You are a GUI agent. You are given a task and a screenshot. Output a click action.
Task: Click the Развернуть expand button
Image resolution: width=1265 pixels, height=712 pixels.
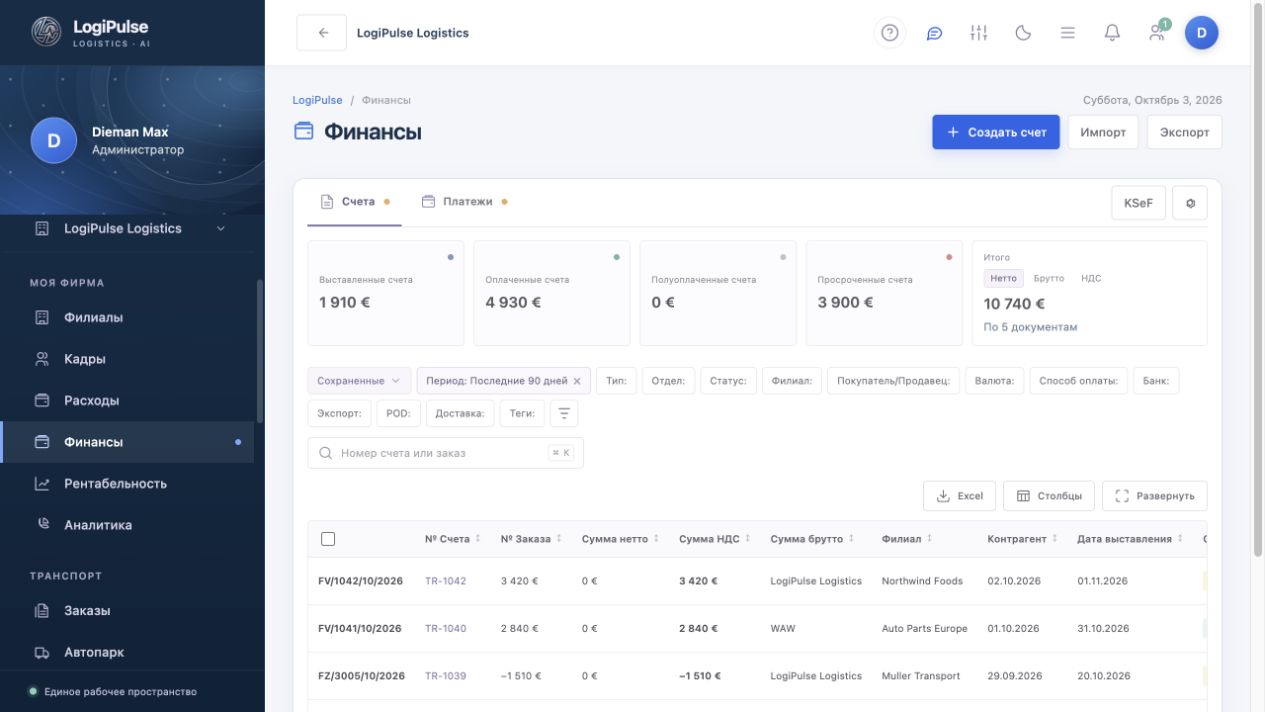pos(1155,496)
